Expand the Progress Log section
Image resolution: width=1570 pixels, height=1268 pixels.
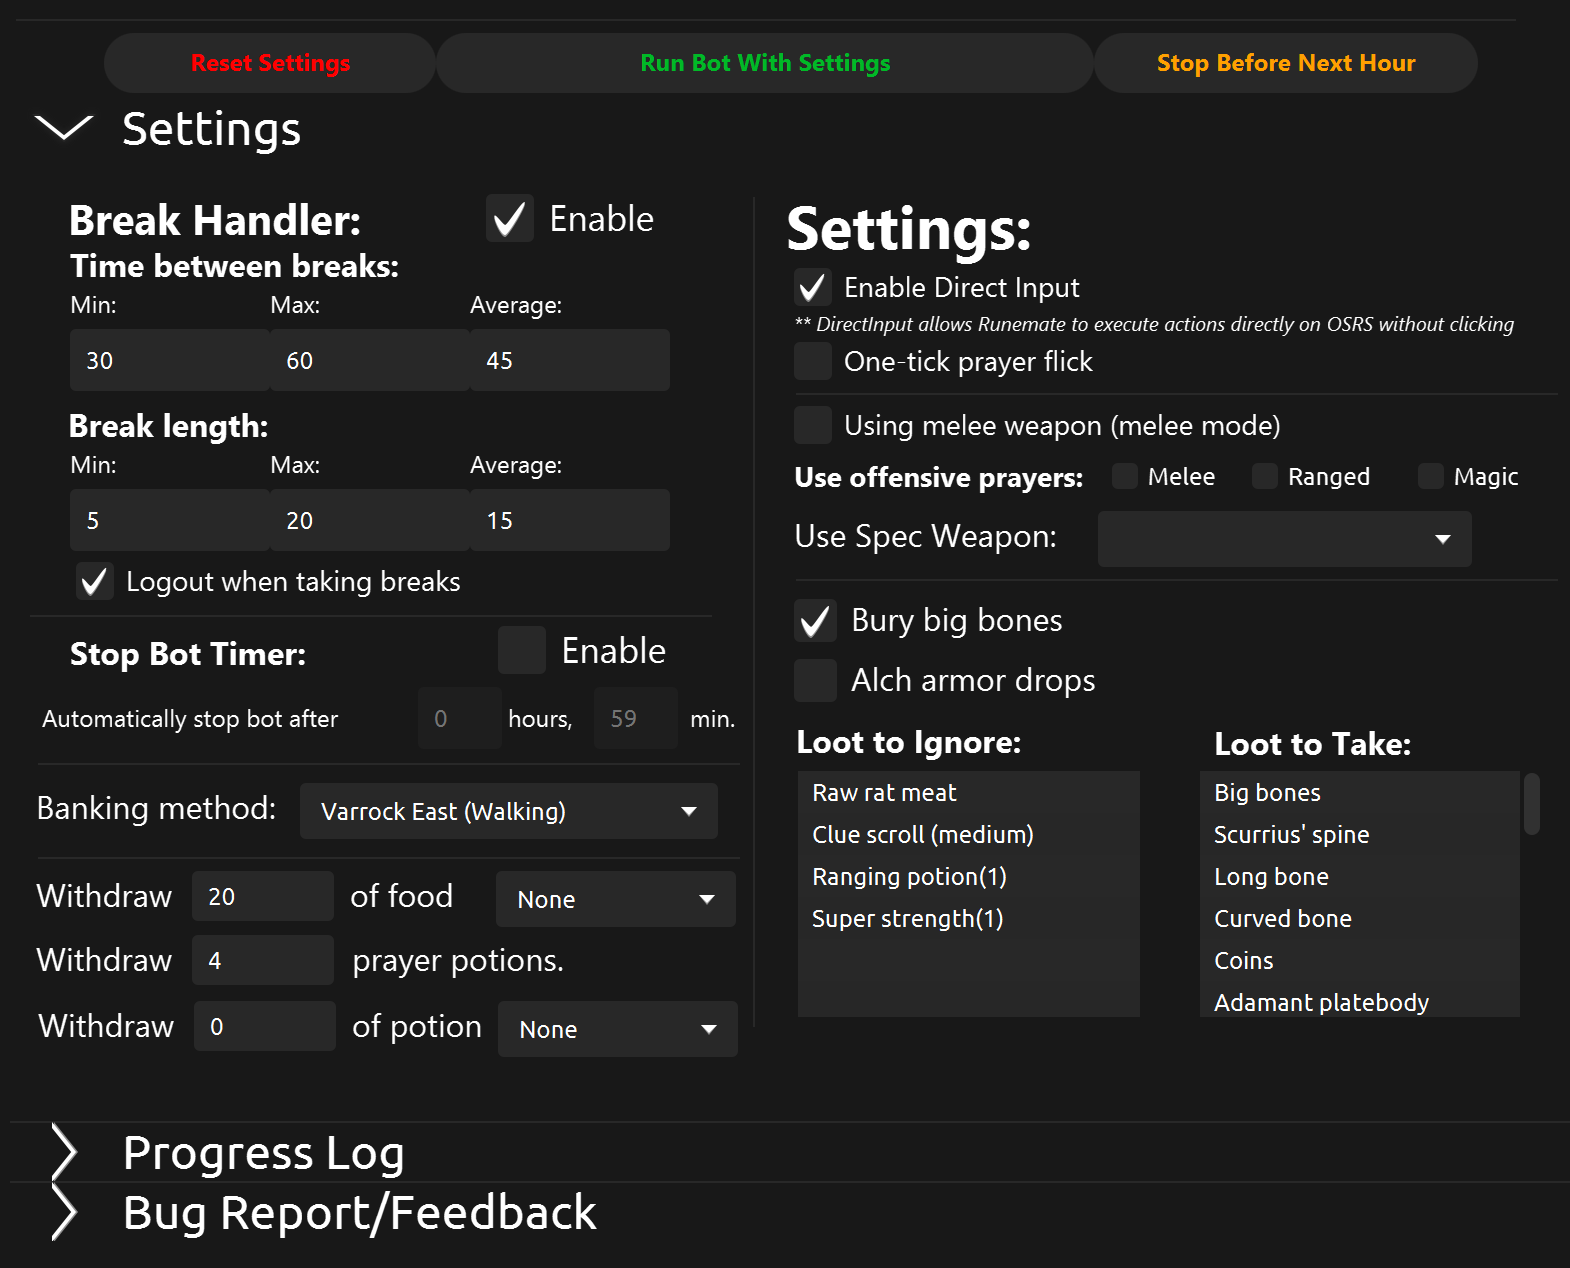[x=64, y=1153]
